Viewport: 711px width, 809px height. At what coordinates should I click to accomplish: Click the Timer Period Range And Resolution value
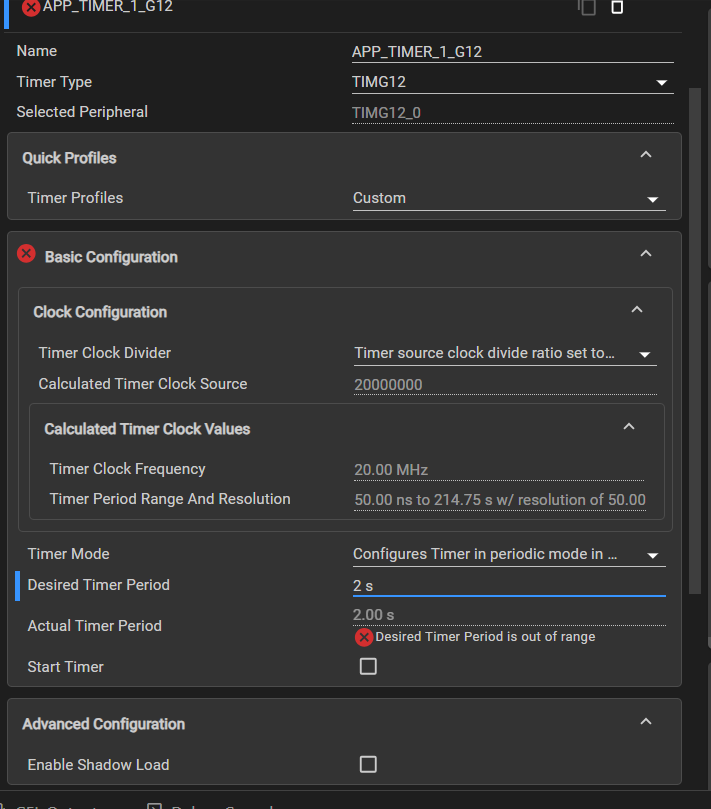[499, 500]
